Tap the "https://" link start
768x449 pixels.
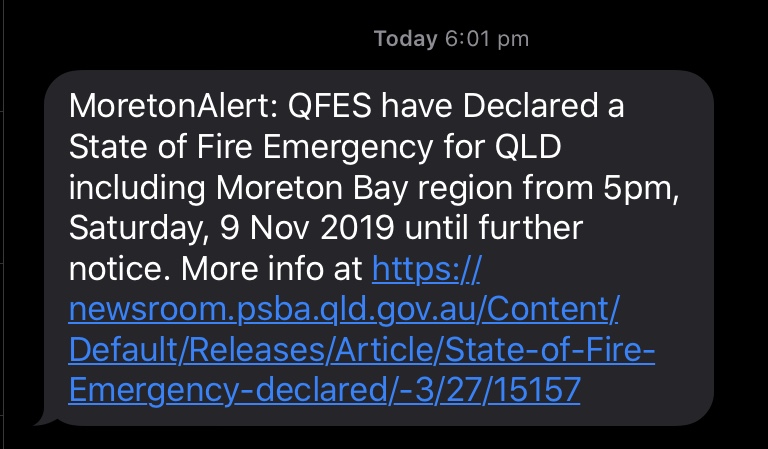tap(426, 270)
